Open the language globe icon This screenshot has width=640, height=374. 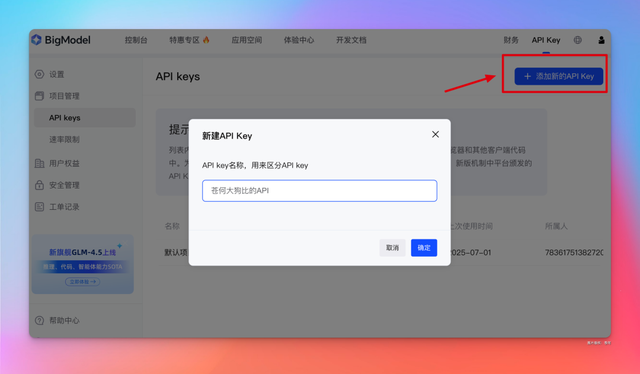(578, 40)
